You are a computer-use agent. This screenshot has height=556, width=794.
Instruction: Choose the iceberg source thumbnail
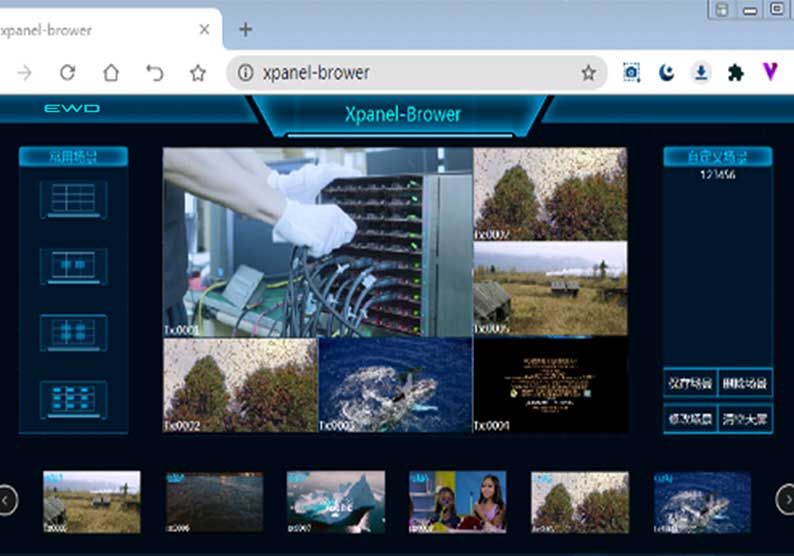point(336,502)
